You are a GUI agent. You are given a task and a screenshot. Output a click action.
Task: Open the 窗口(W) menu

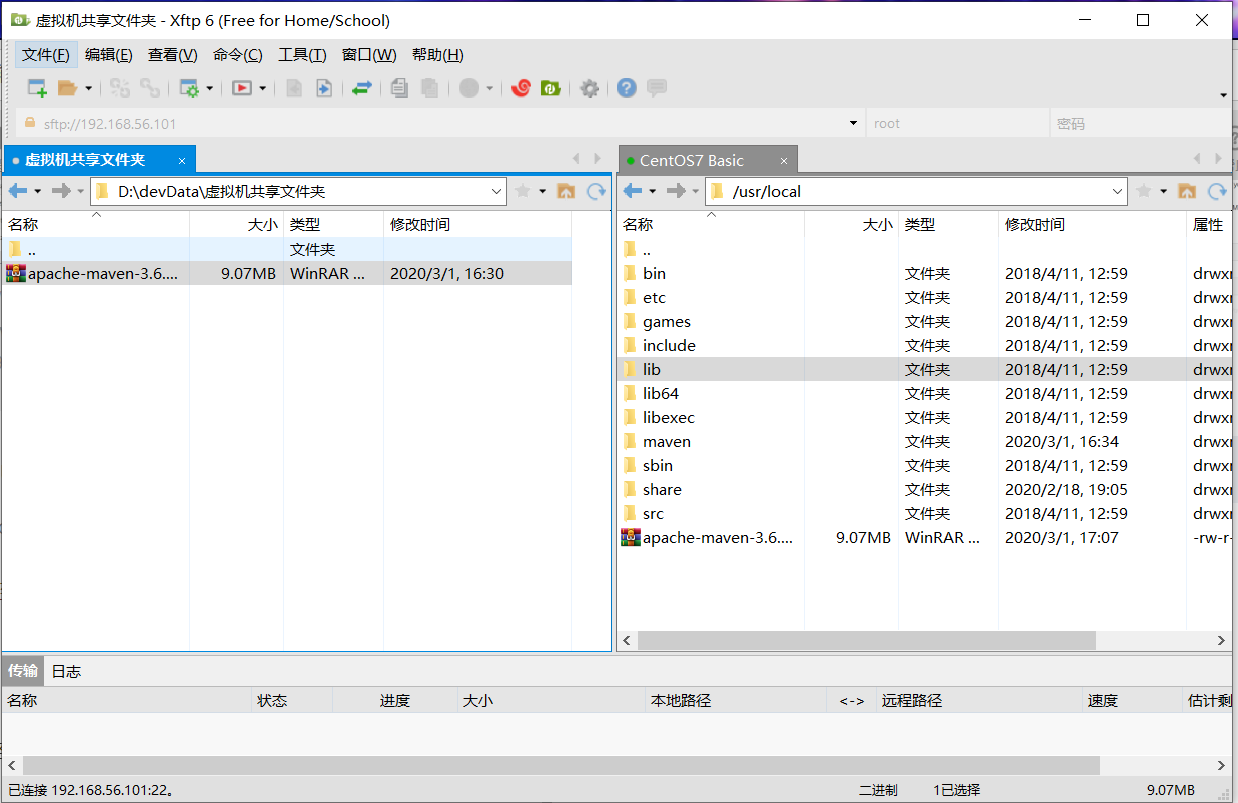tap(369, 55)
